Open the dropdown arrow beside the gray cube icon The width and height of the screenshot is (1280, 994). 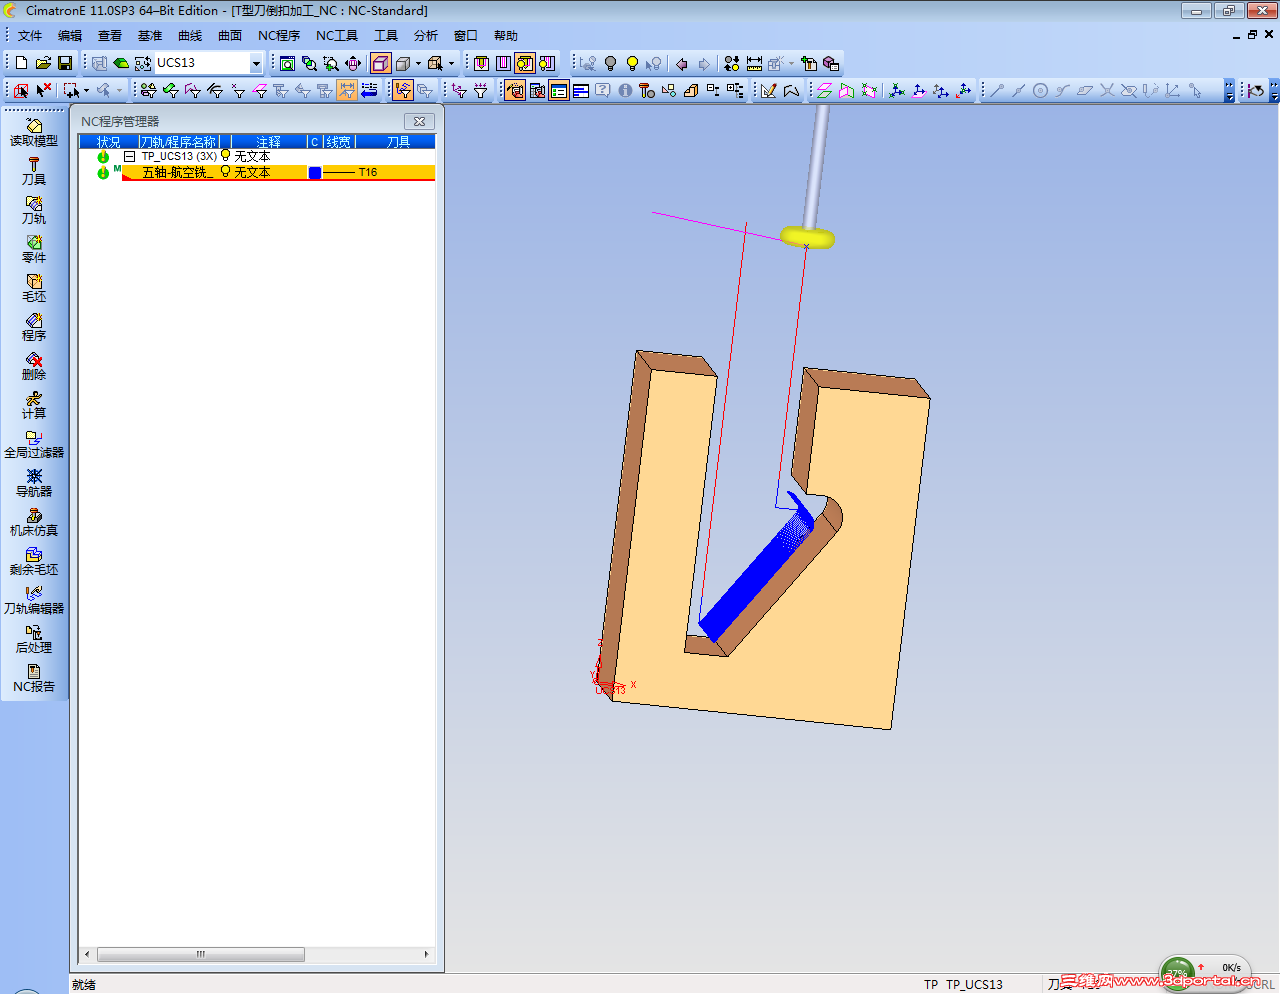tap(418, 63)
